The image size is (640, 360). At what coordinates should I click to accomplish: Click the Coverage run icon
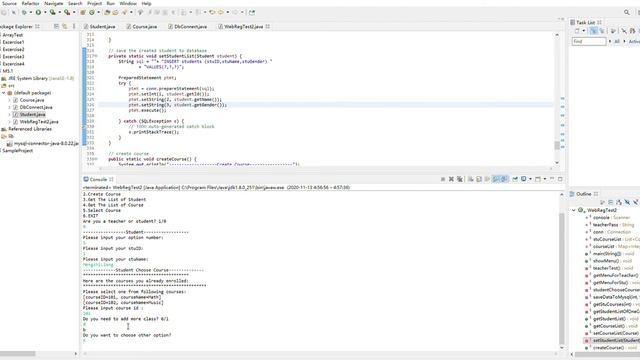click(53, 12)
